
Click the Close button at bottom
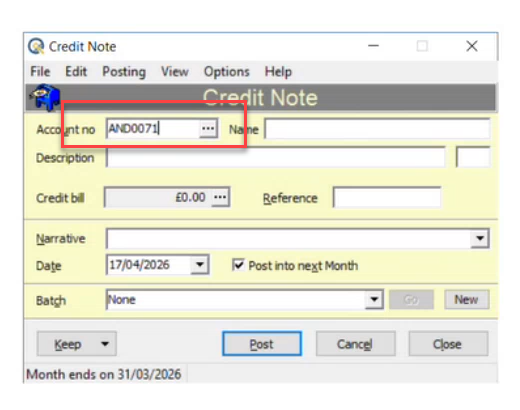click(448, 344)
